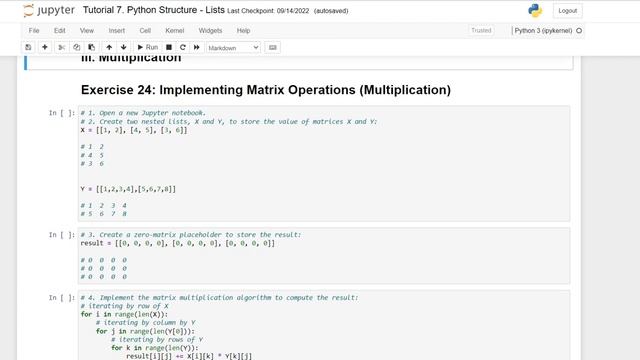
Task: Select the Exercise 24 heading cell
Action: tap(266, 90)
